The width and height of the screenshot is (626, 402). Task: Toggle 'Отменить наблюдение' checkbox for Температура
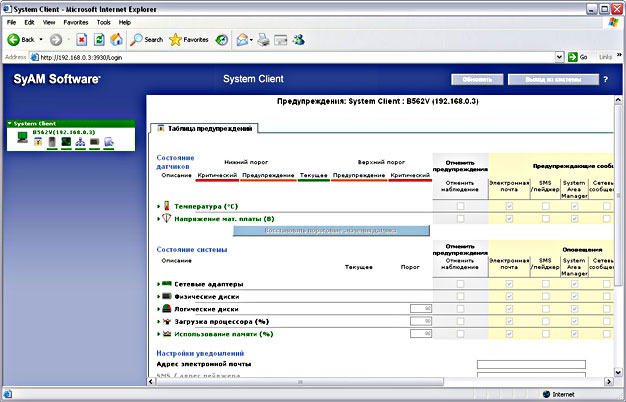(460, 206)
